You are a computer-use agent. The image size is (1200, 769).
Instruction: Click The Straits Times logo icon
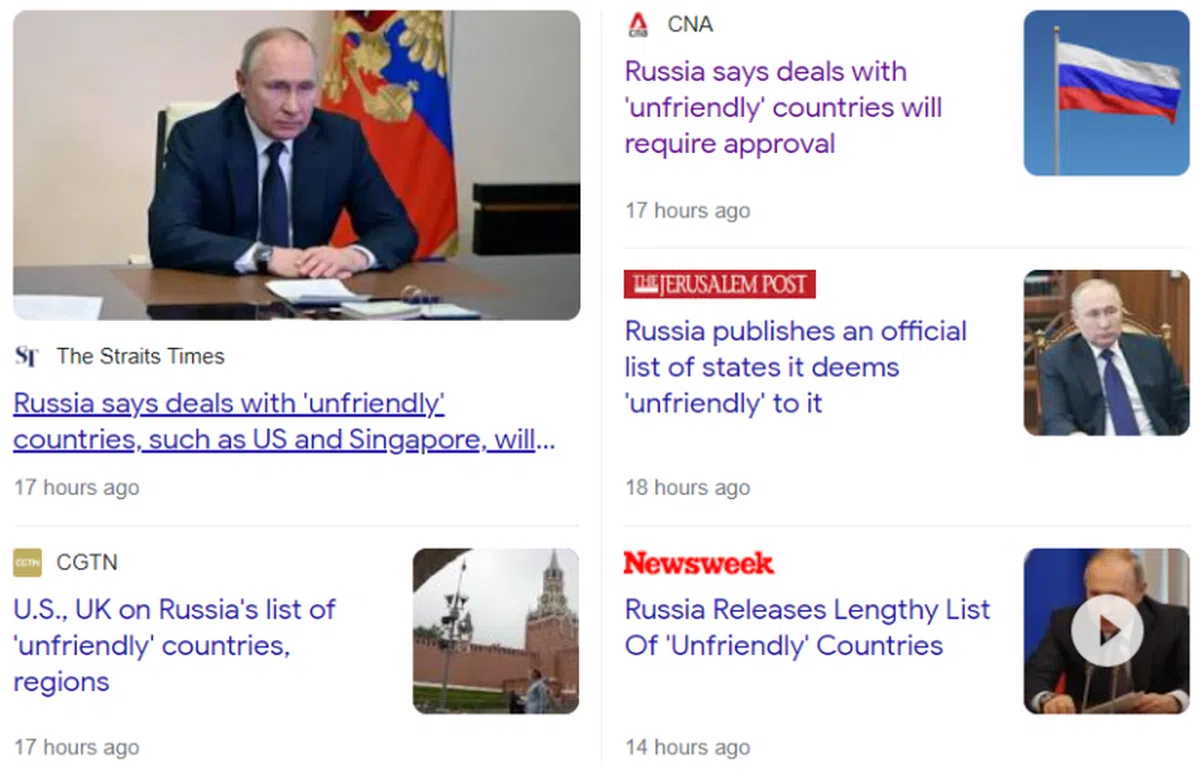[x=27, y=356]
